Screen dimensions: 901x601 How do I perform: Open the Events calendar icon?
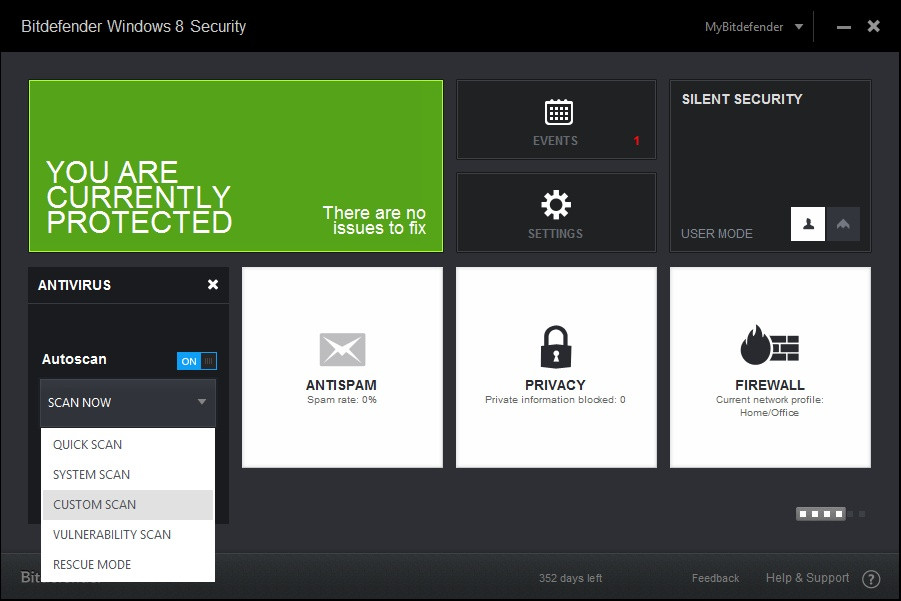[x=558, y=112]
